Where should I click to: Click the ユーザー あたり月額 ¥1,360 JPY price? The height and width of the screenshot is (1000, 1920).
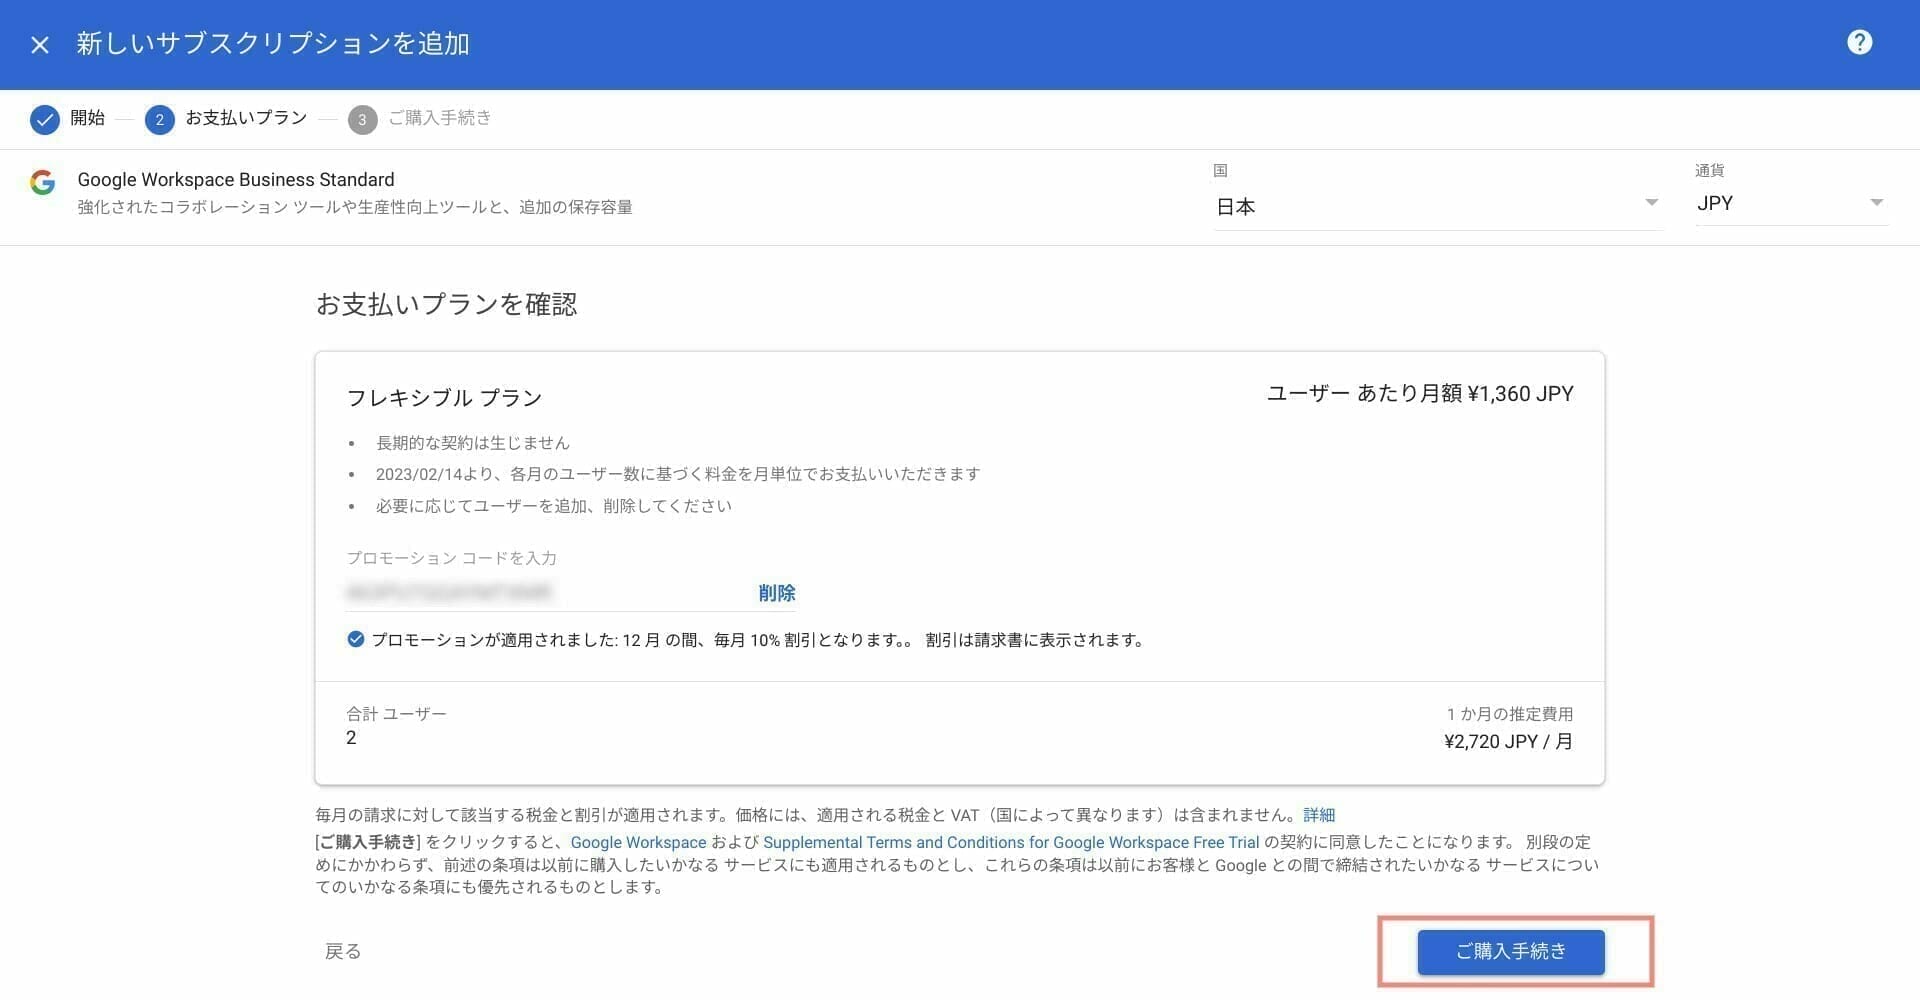[x=1420, y=394]
